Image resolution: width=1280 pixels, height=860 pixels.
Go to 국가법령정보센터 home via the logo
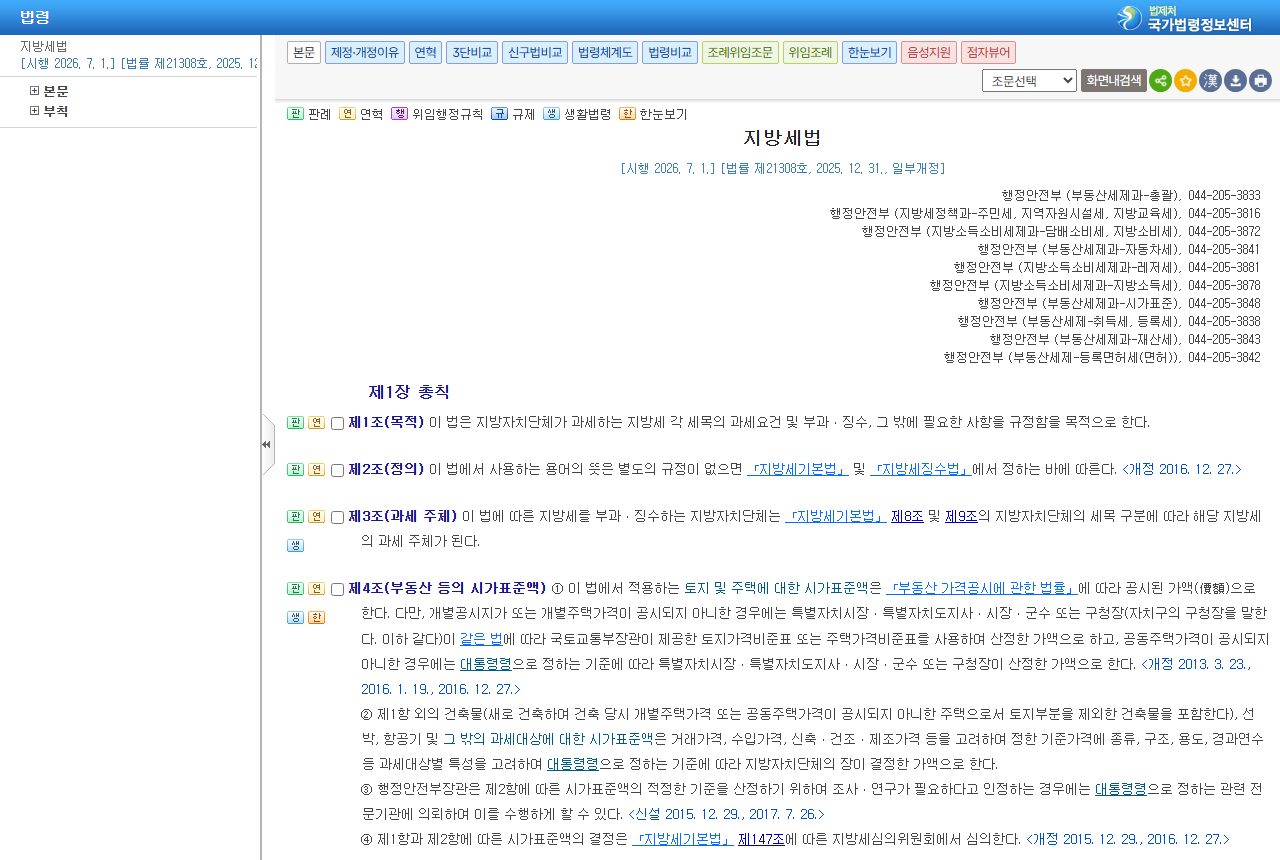1184,18
